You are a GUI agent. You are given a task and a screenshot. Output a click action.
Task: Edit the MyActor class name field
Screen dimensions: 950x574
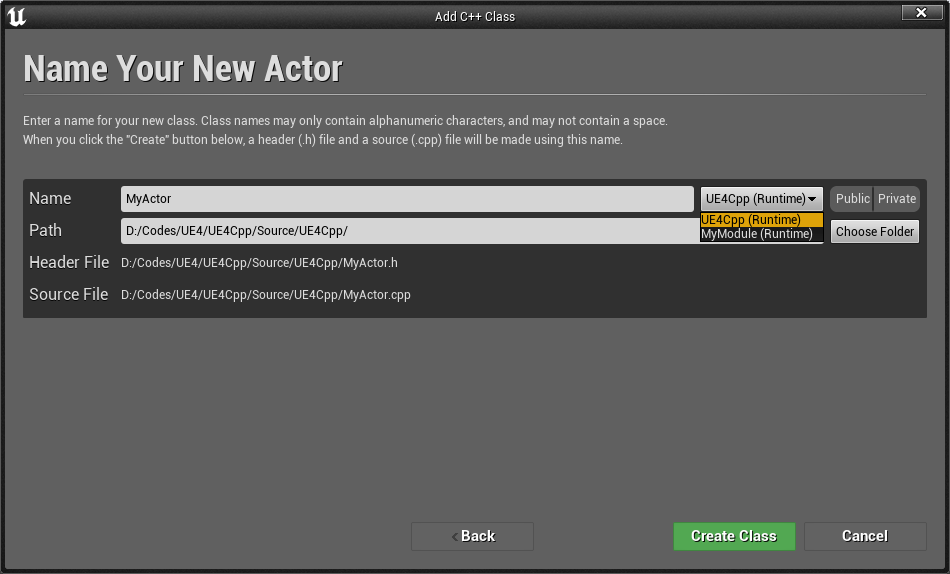(407, 199)
